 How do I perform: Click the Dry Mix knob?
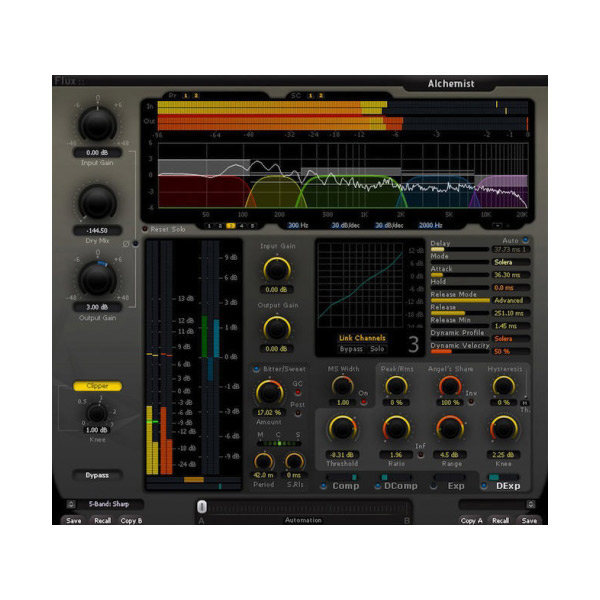click(98, 203)
